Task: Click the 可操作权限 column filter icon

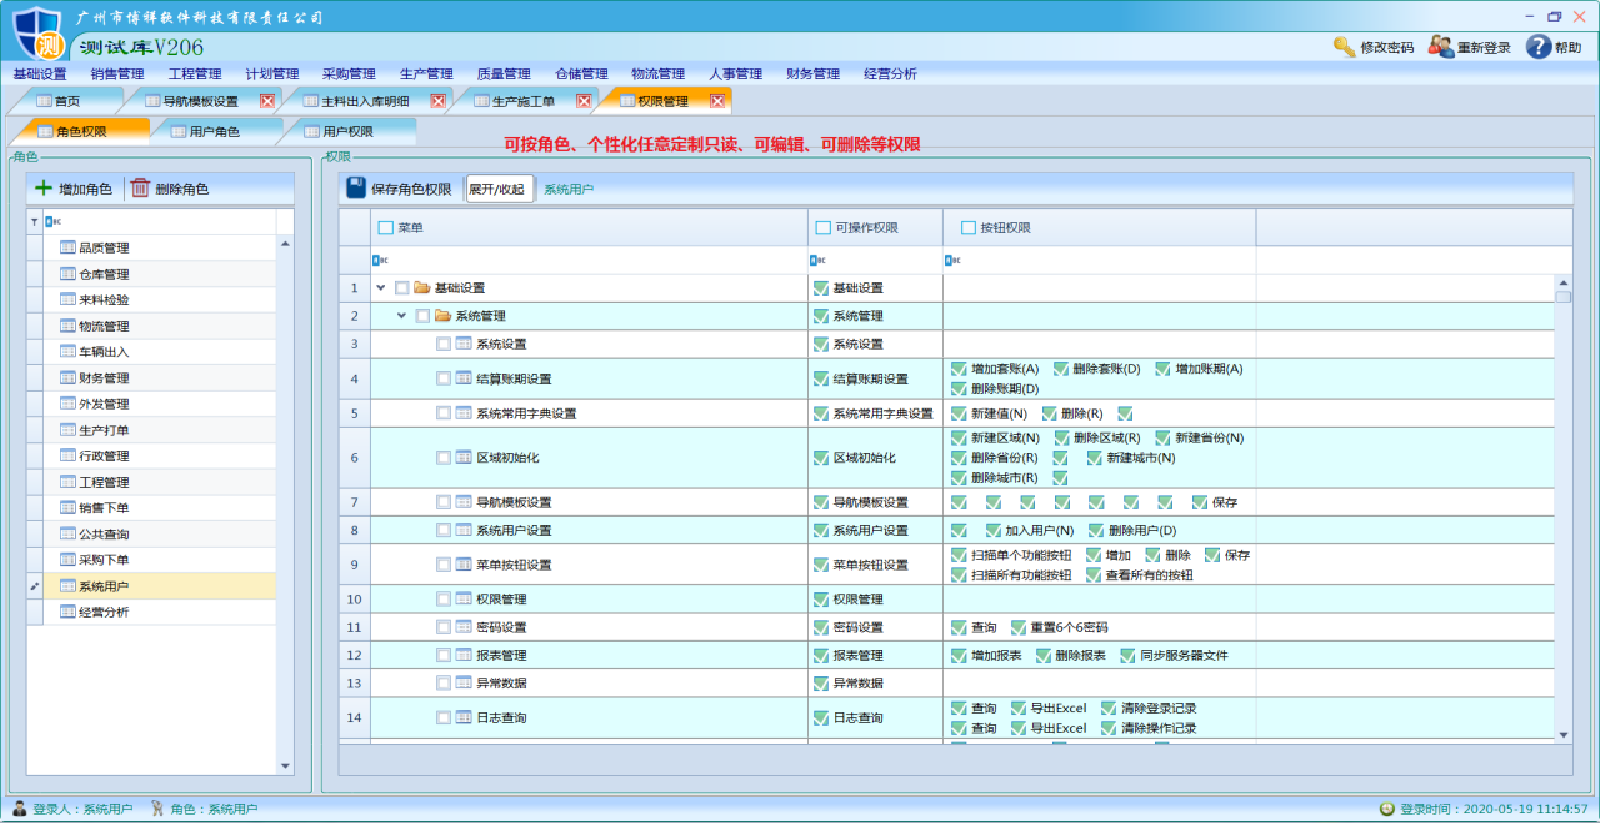Action: pyautogui.click(x=817, y=260)
